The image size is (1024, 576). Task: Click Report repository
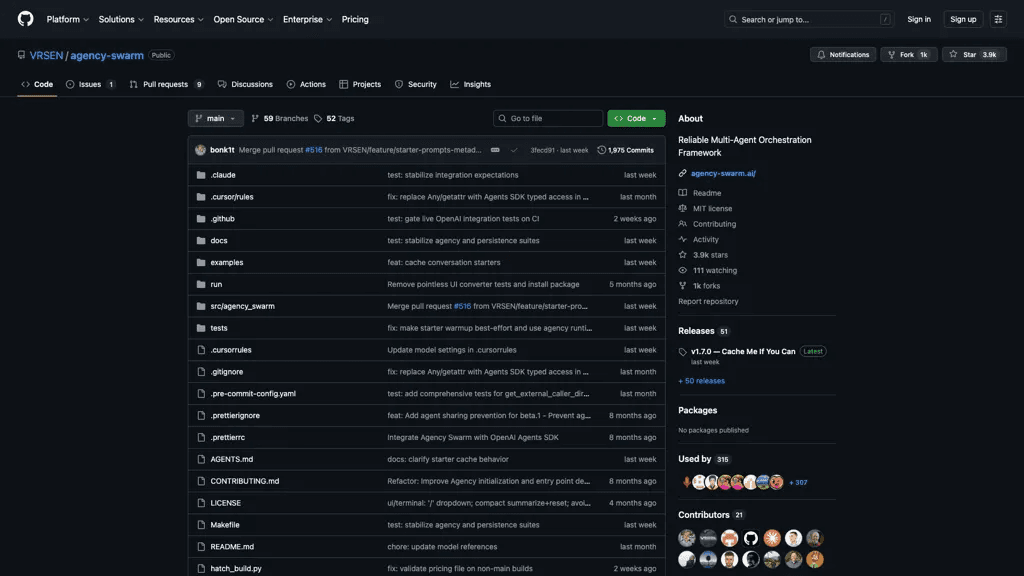[x=708, y=302]
